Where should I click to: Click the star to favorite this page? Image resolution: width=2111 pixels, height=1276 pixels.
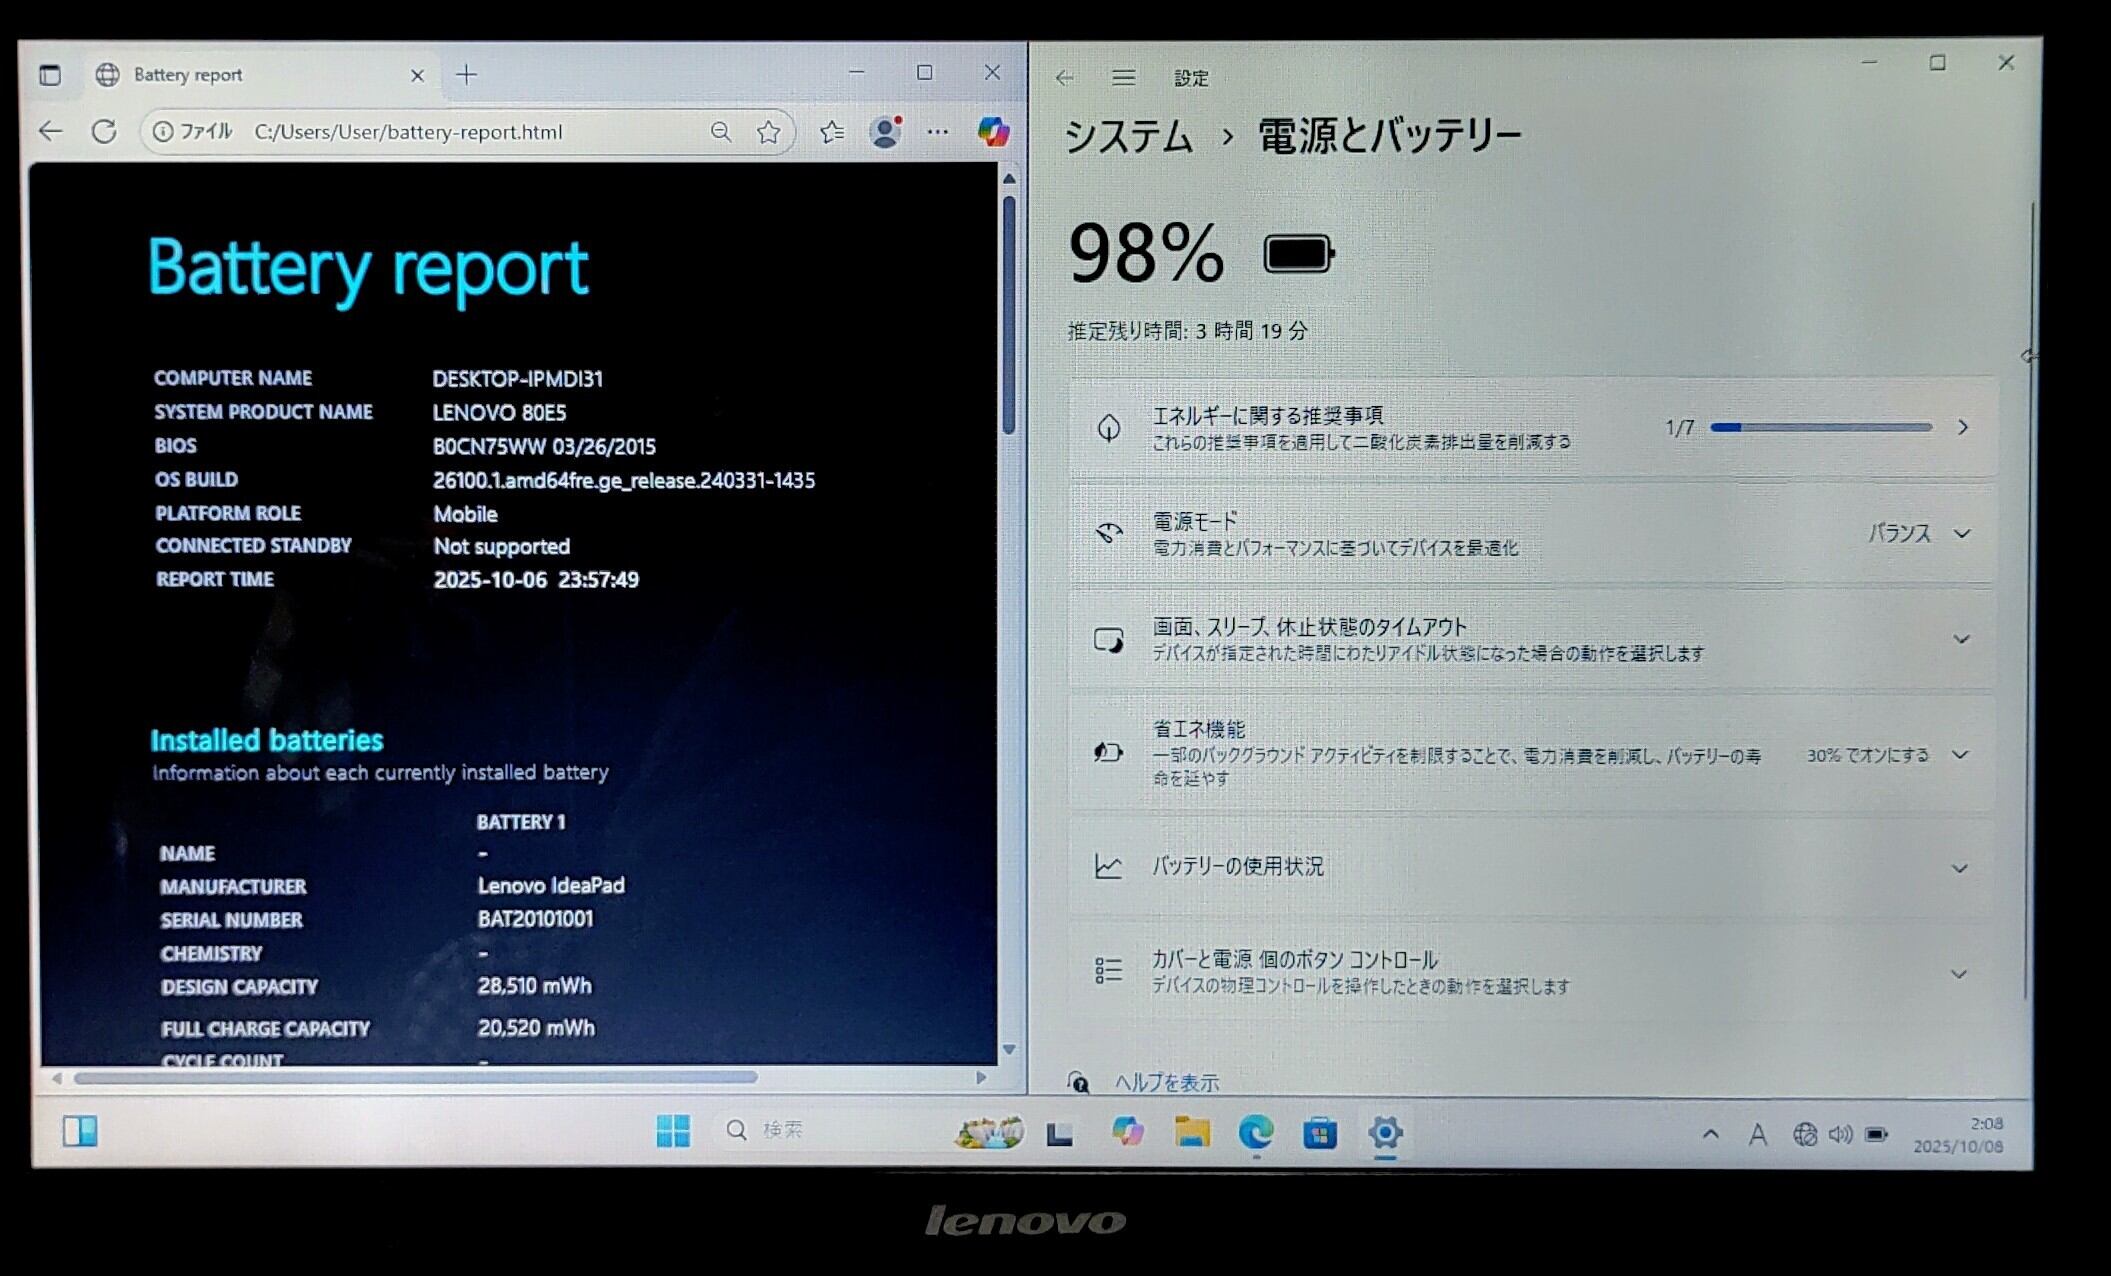tap(768, 132)
